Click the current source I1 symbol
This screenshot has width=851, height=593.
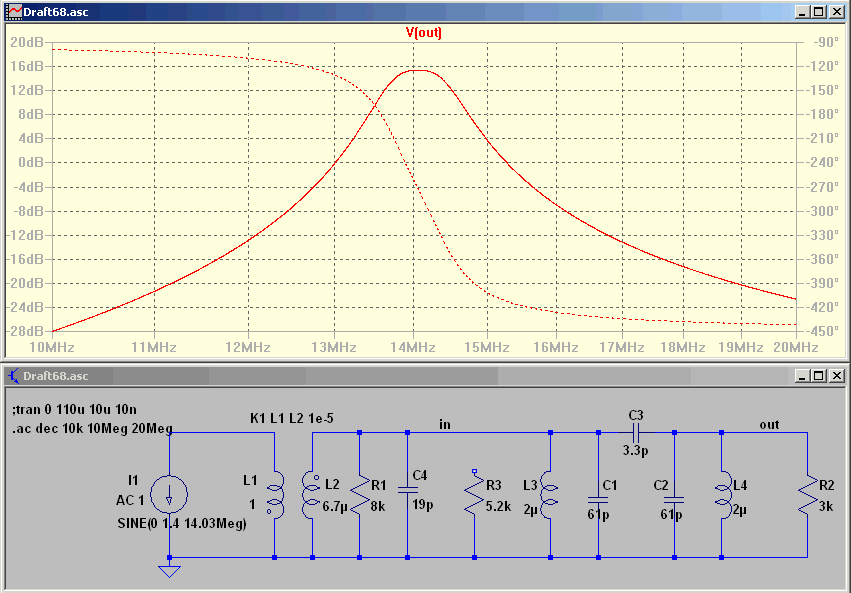[169, 494]
